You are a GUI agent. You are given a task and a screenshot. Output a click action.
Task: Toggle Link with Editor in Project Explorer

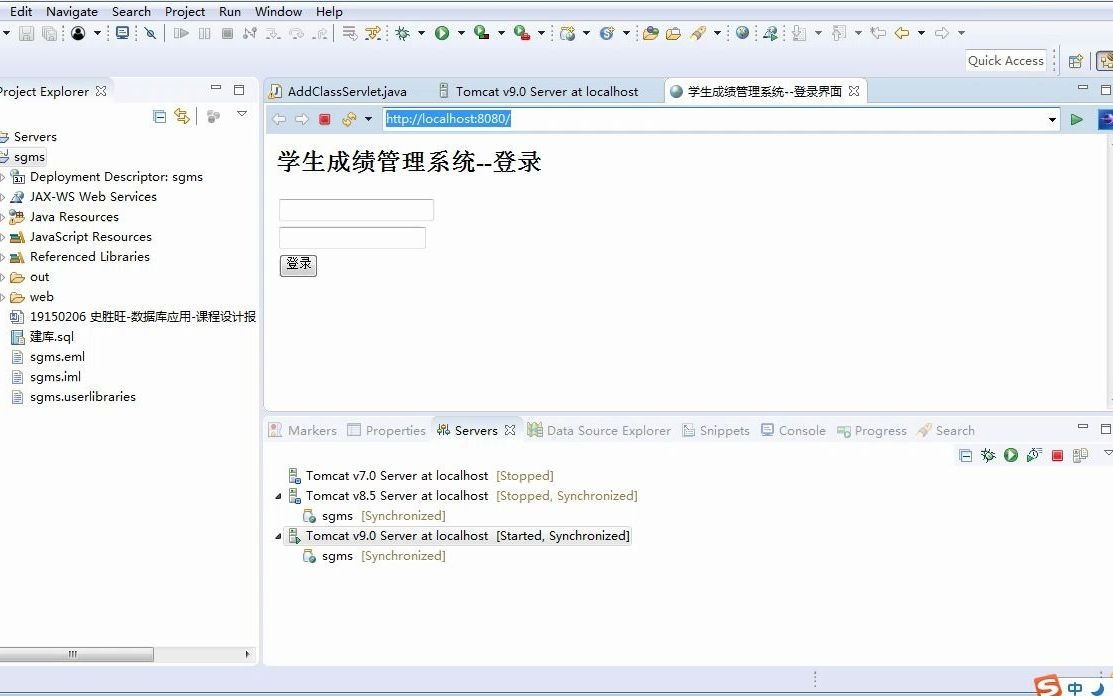(x=182, y=116)
